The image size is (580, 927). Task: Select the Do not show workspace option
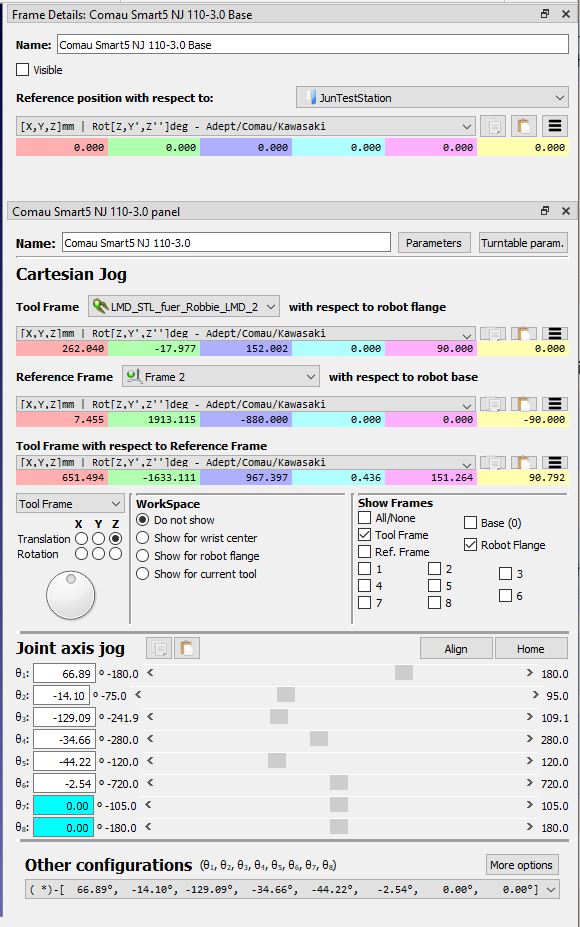click(142, 520)
